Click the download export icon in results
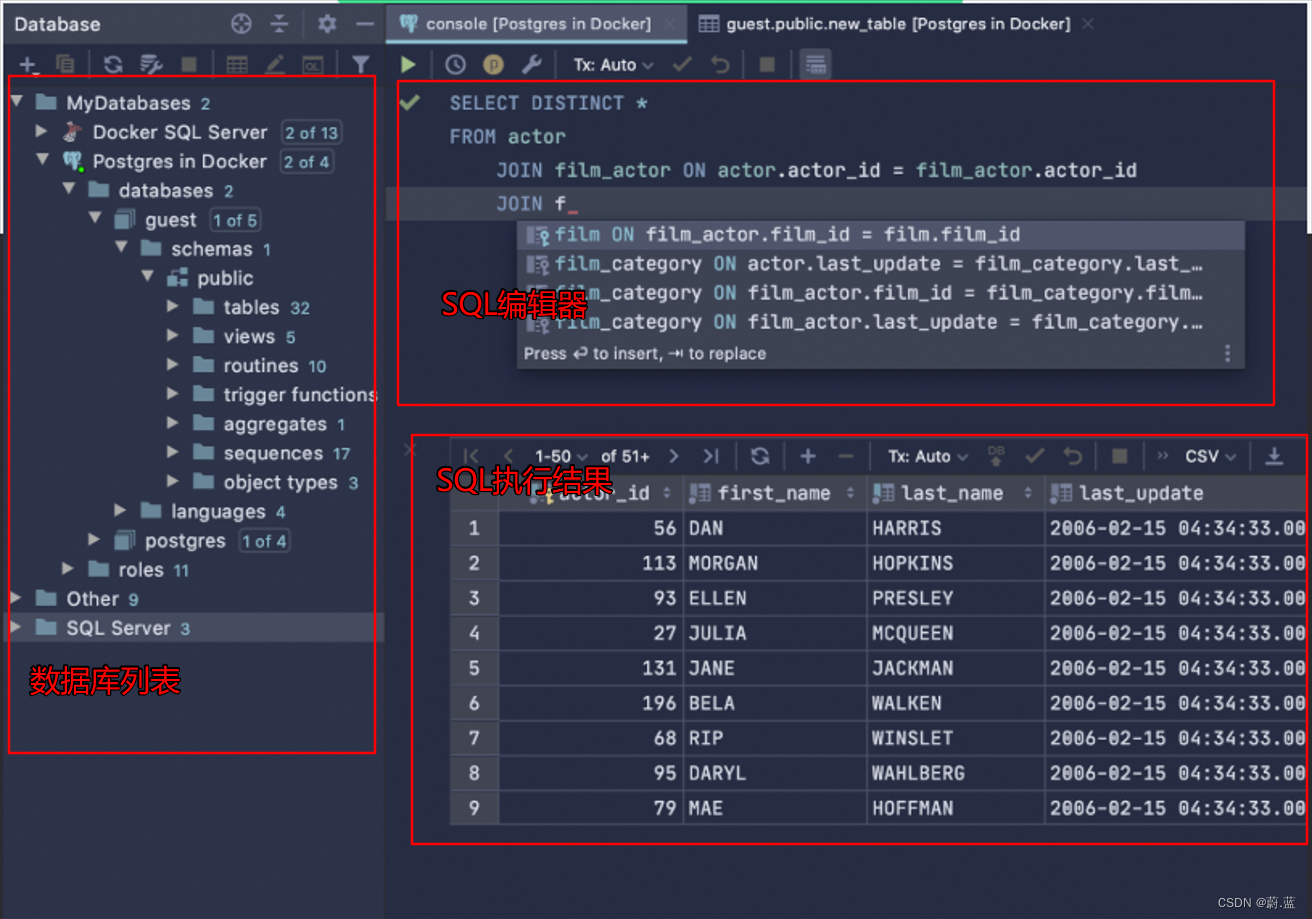 pyautogui.click(x=1274, y=456)
